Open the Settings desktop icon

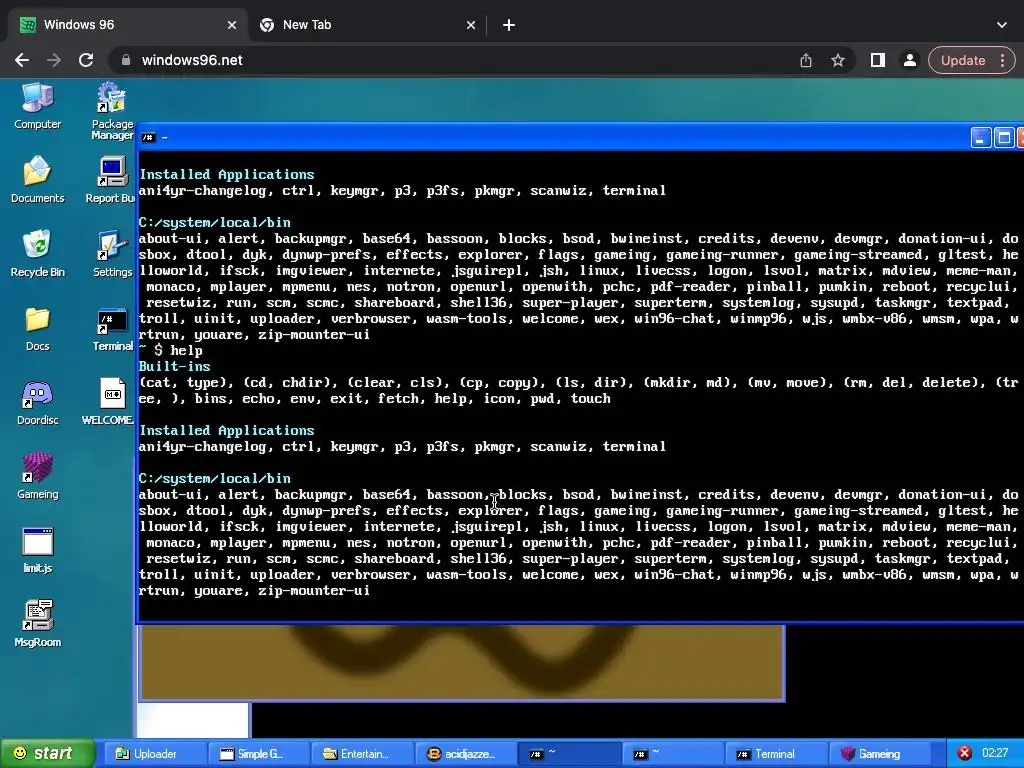[x=112, y=253]
